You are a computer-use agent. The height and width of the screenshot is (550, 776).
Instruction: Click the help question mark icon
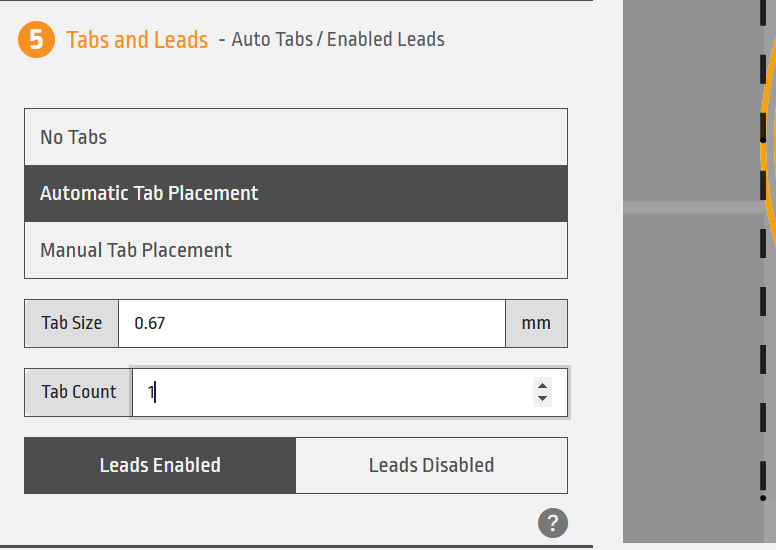pyautogui.click(x=553, y=523)
